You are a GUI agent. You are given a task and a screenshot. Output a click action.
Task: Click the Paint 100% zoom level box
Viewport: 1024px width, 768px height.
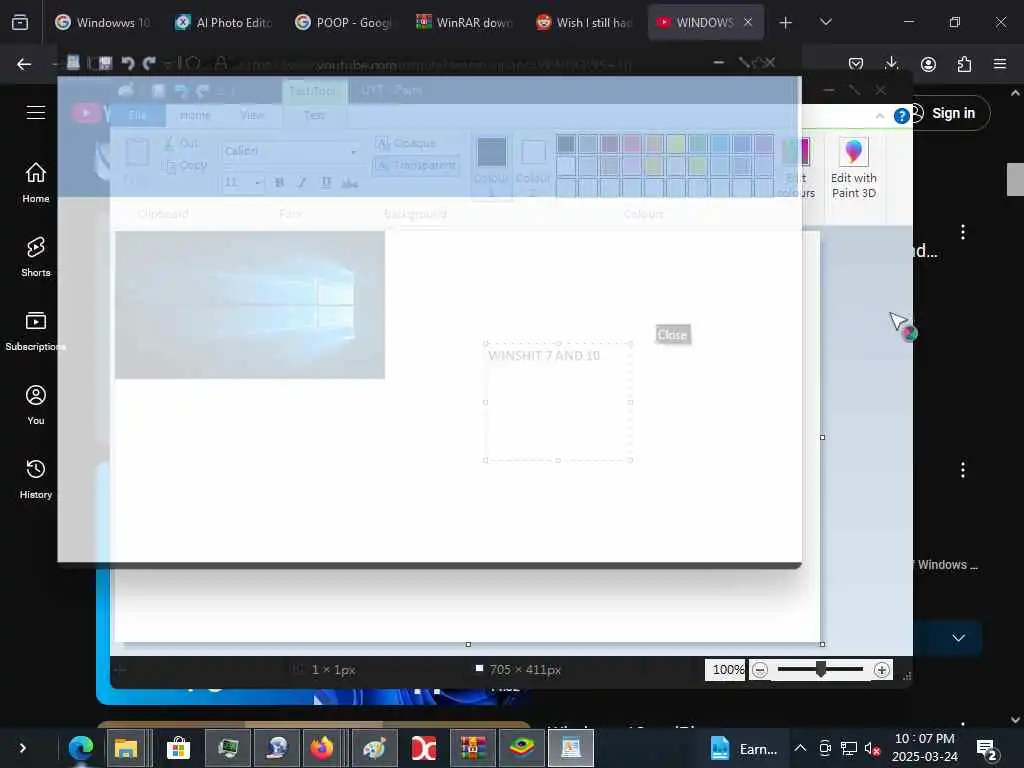[x=725, y=669]
